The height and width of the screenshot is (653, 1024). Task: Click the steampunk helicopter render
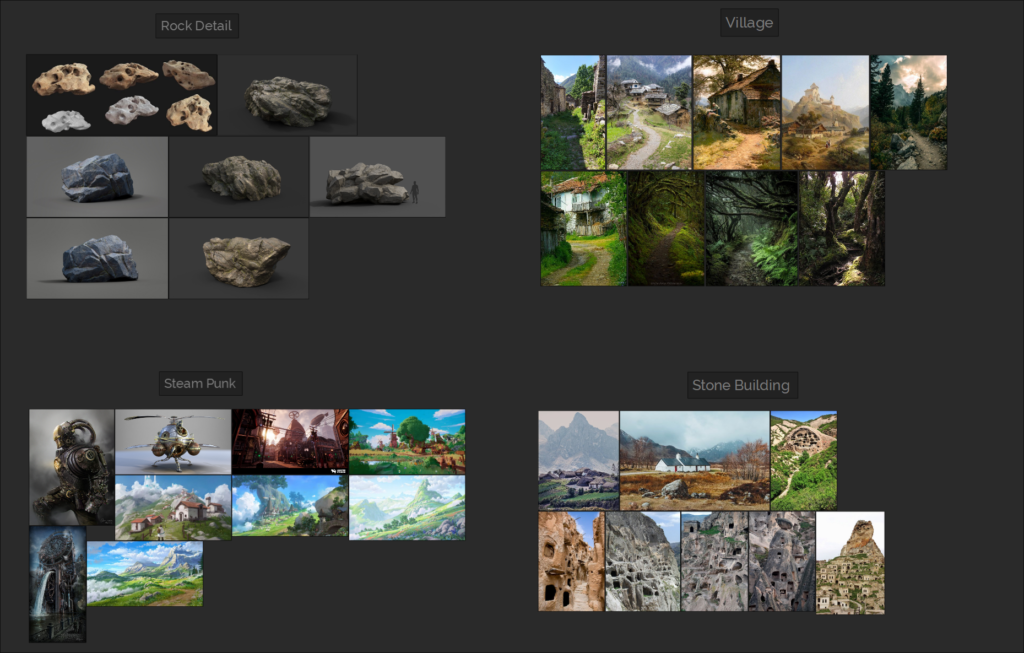[x=173, y=441]
